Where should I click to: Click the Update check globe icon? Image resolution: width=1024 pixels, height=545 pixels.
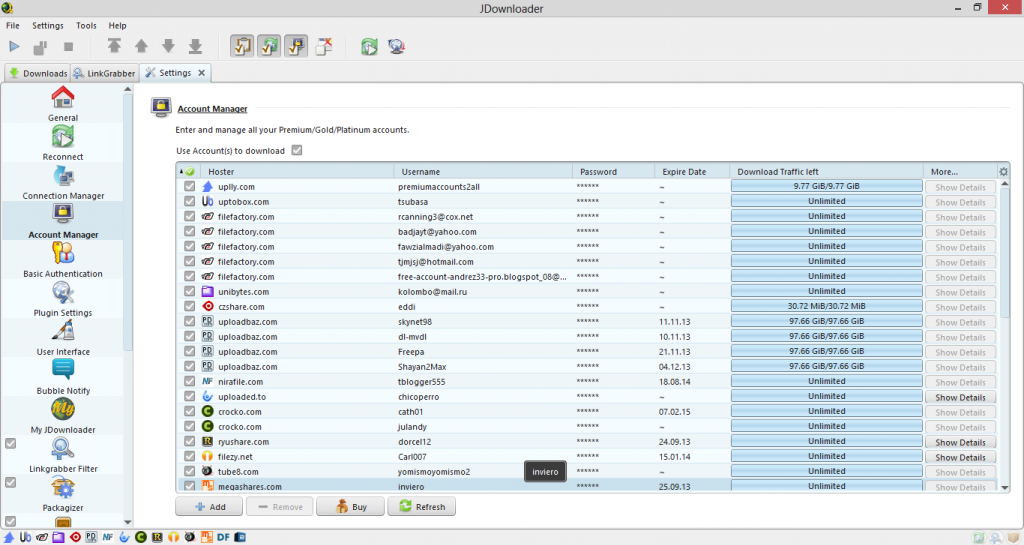[x=396, y=46]
